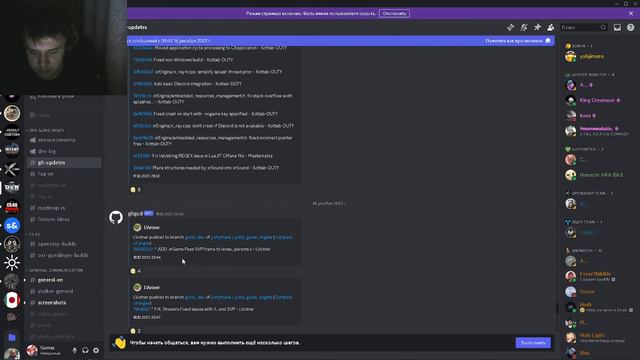Select the blue s& server icon
The width and height of the screenshot is (640, 360).
pyautogui.click(x=12, y=225)
